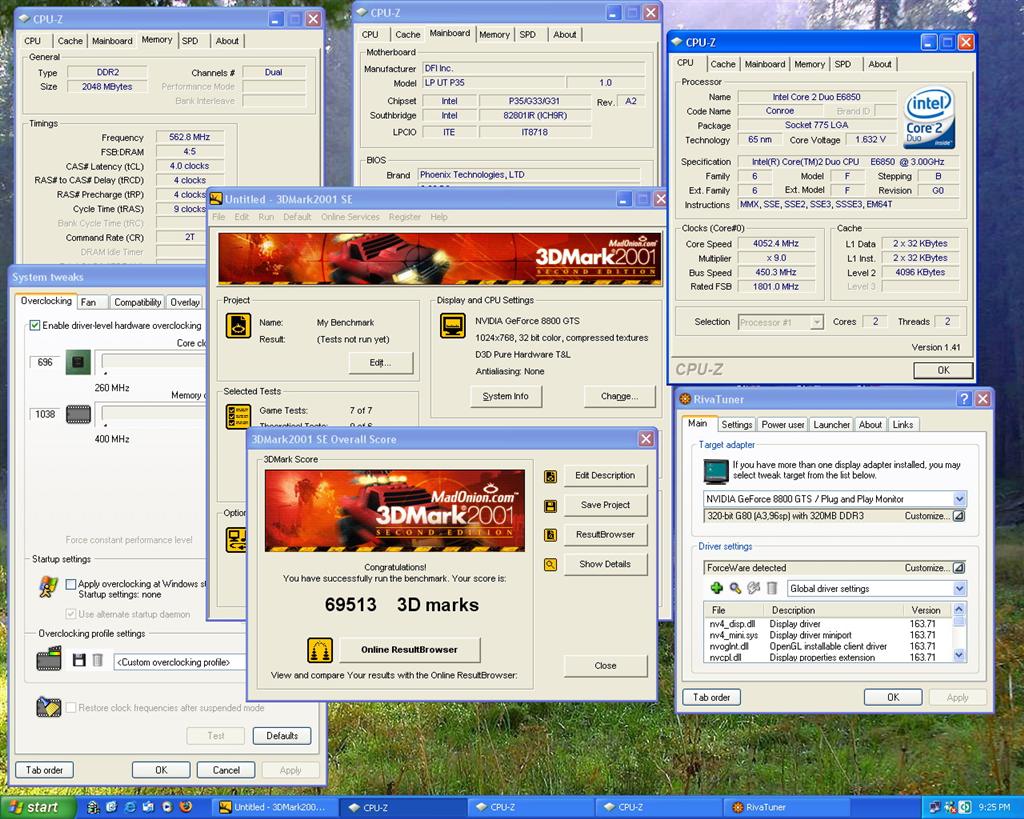This screenshot has width=1024, height=819.
Task: Select nv4_disp.dll row in RivaTuner driver list
Action: pos(827,624)
